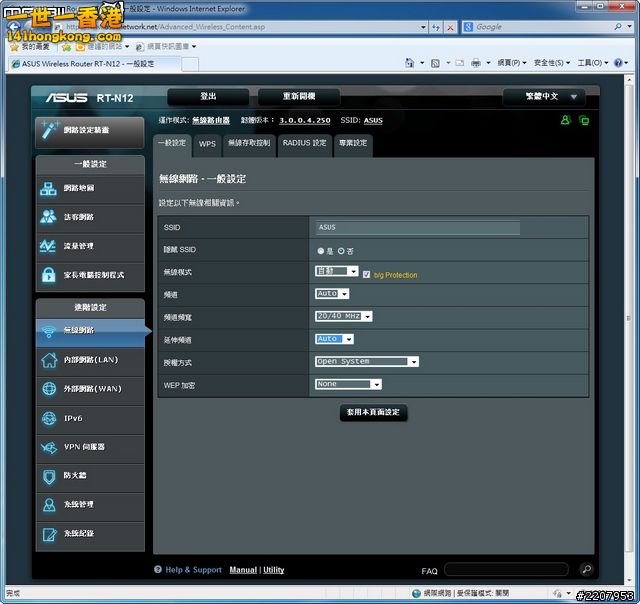Open the 訪客網路 guest network icon
The height and width of the screenshot is (604, 640).
pyautogui.click(x=48, y=217)
